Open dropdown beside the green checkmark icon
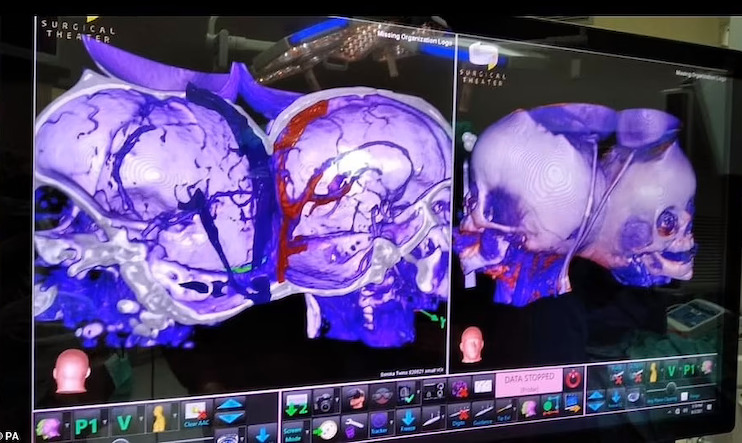 pos(418,393)
